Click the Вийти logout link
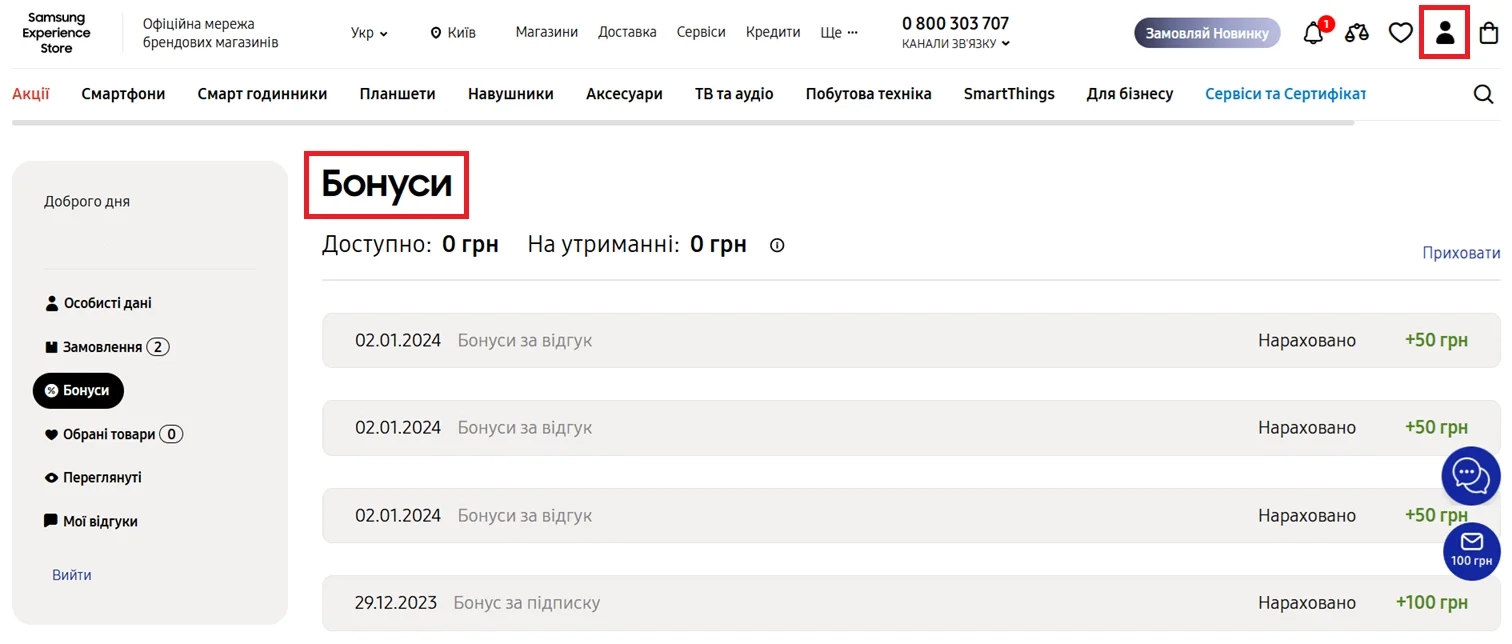The image size is (1512, 644). click(x=72, y=575)
